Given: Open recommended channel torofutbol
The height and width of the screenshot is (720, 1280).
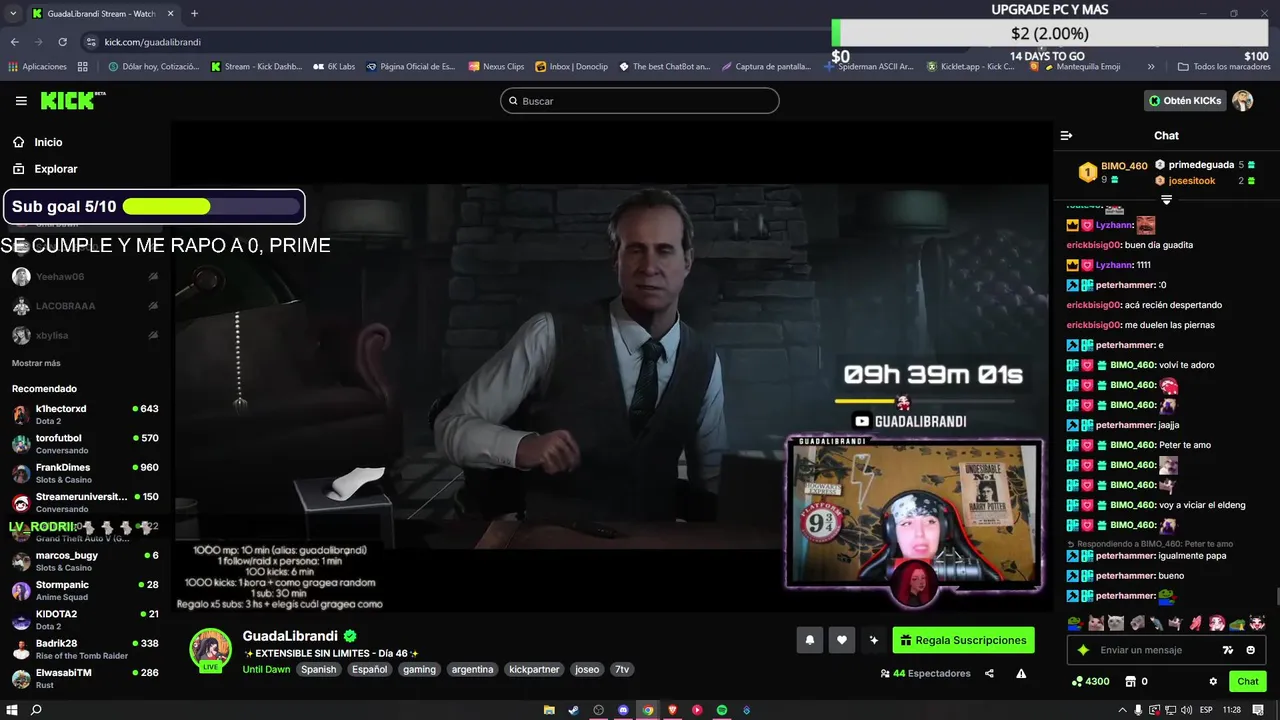Looking at the screenshot, I should [x=85, y=443].
